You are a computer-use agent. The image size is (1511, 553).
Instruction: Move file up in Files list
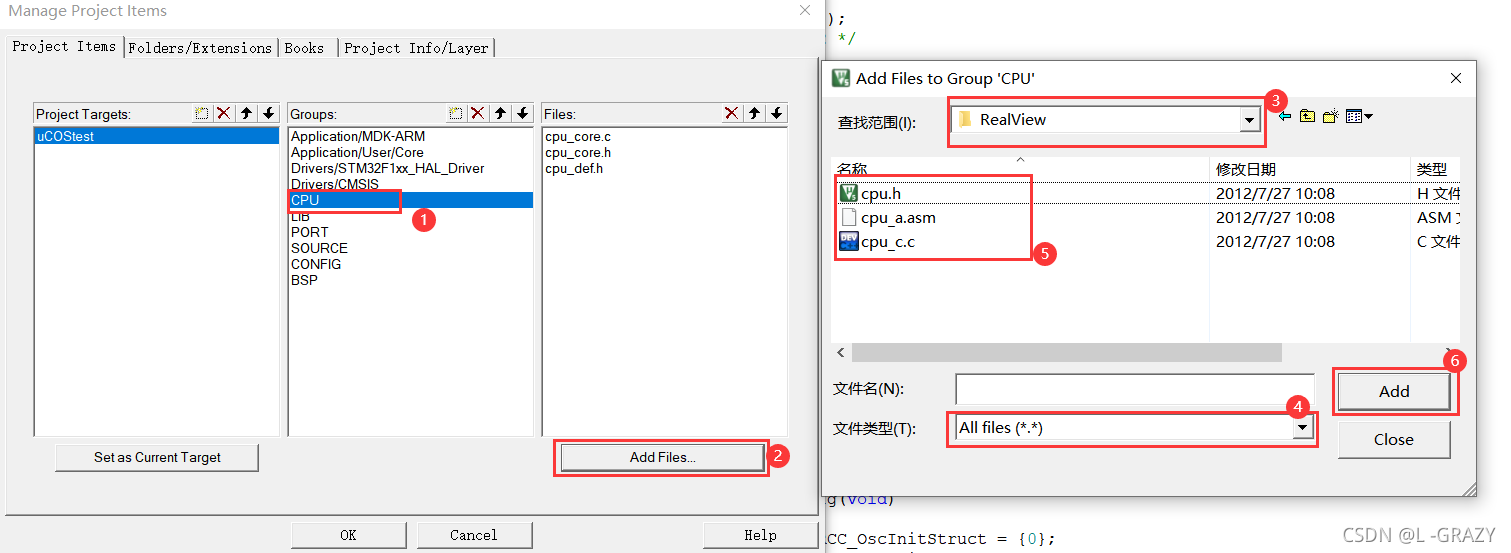click(754, 114)
